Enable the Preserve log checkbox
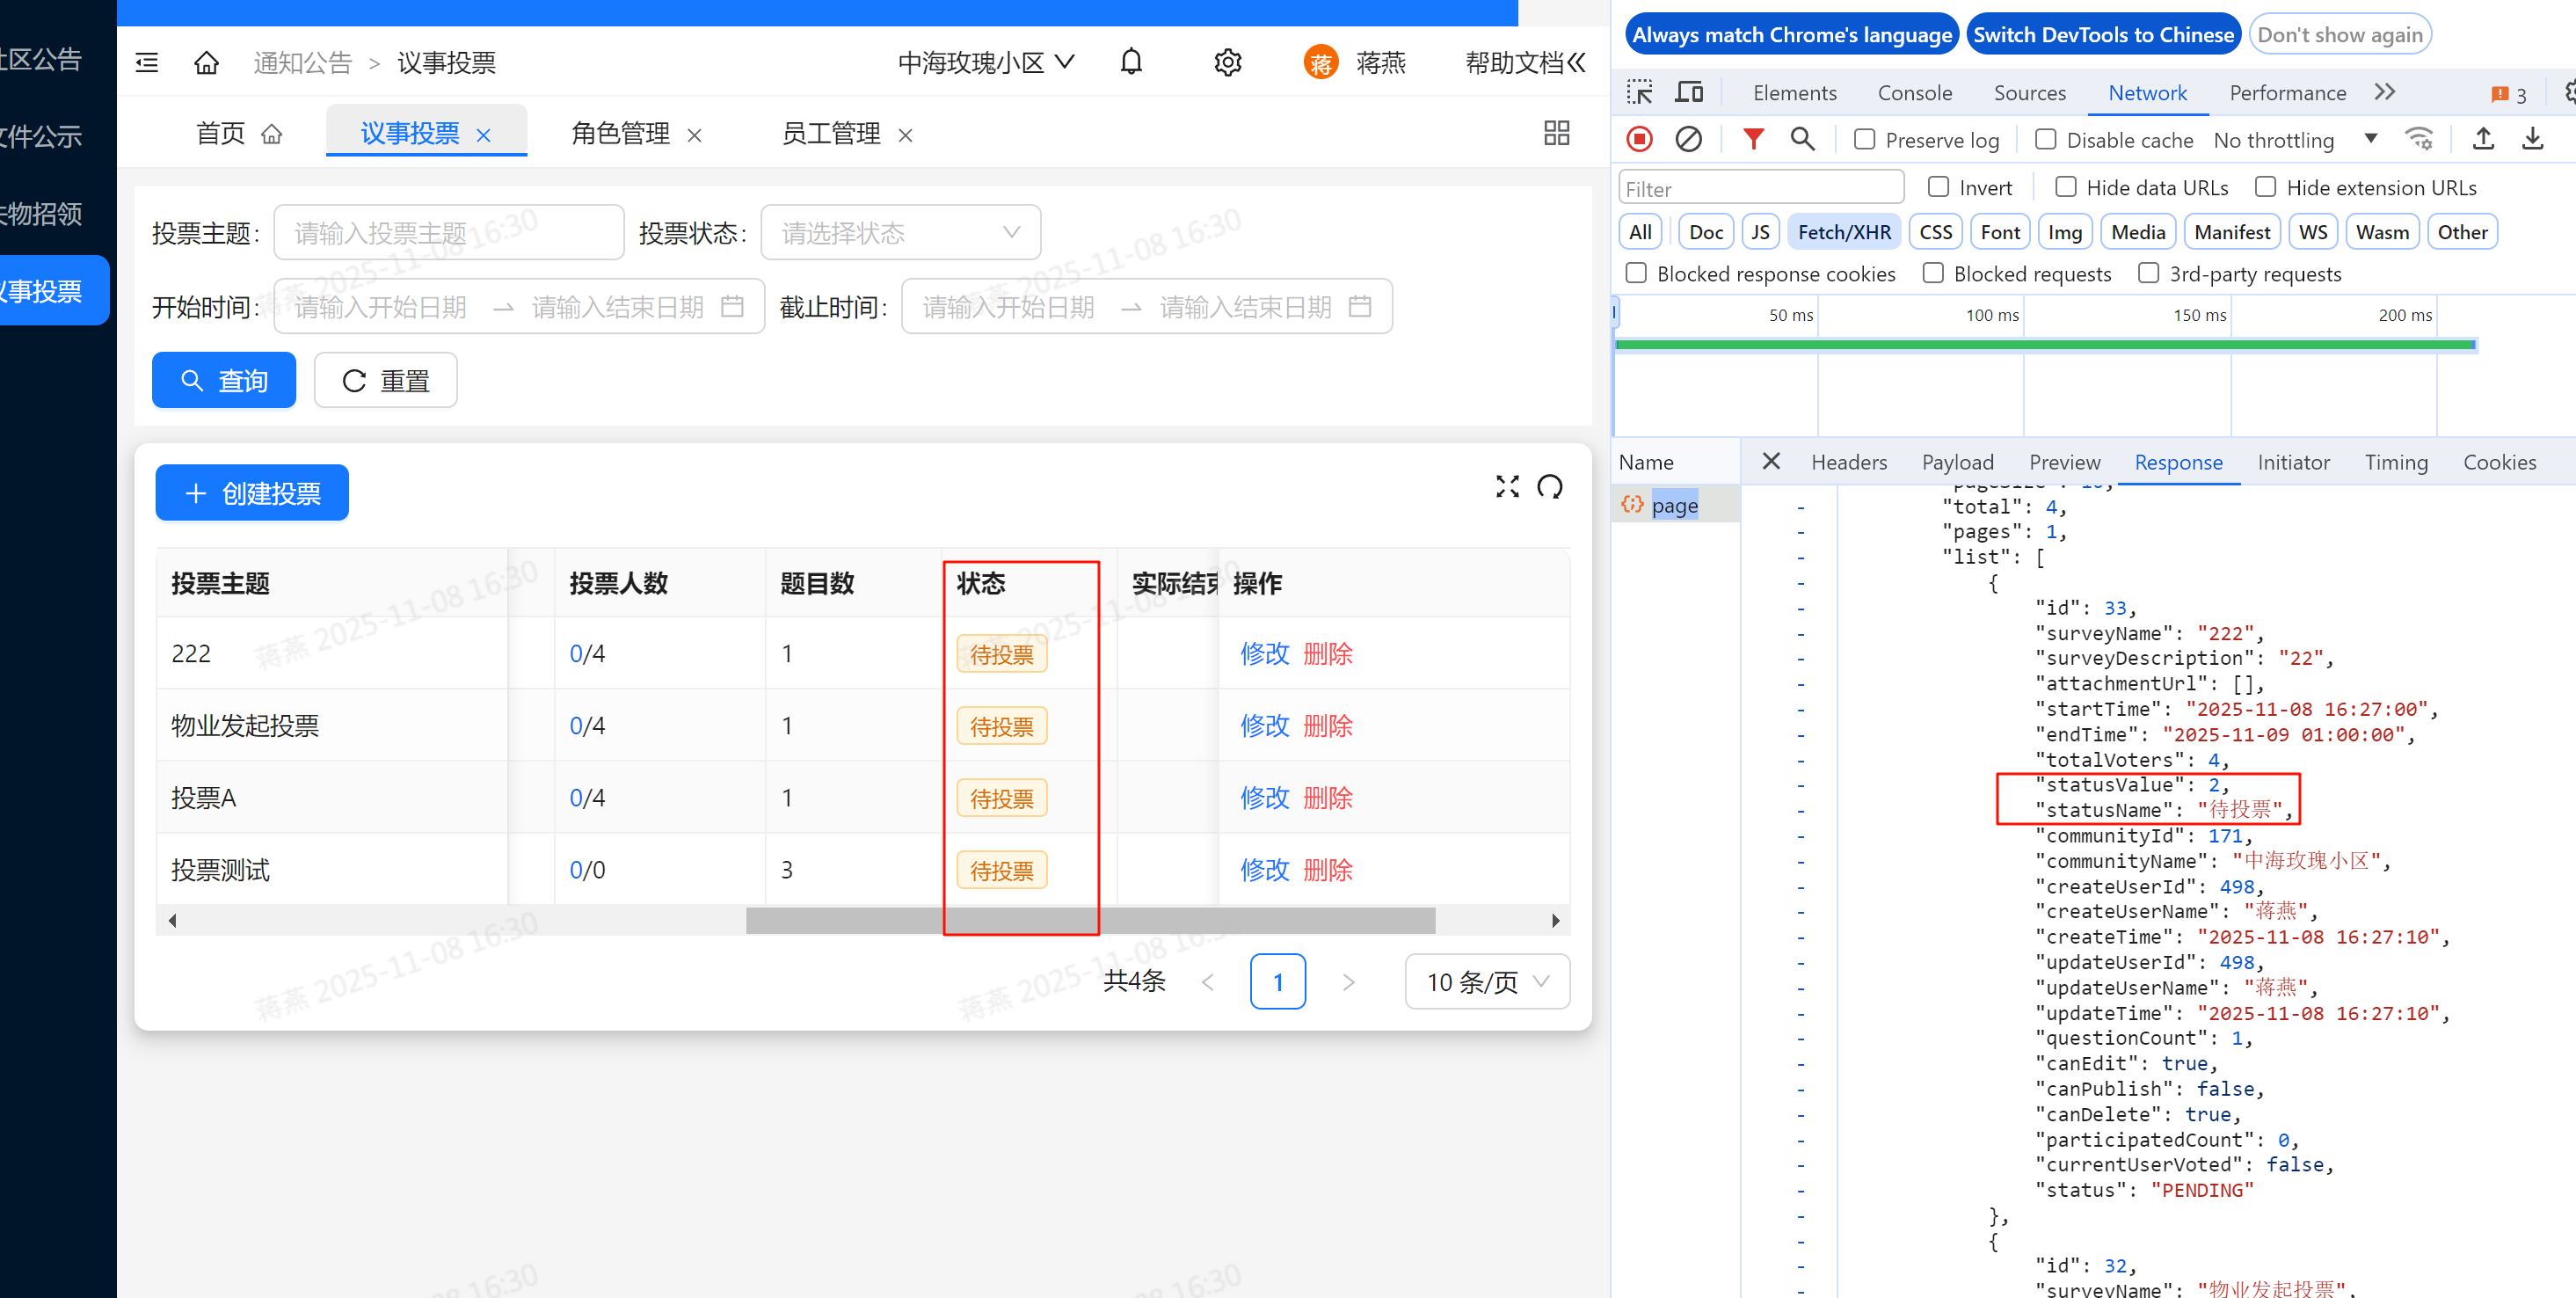This screenshot has width=2576, height=1298. pyautogui.click(x=1864, y=140)
